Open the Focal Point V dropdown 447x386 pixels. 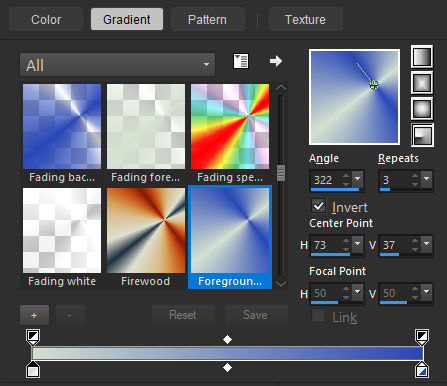coord(426,292)
